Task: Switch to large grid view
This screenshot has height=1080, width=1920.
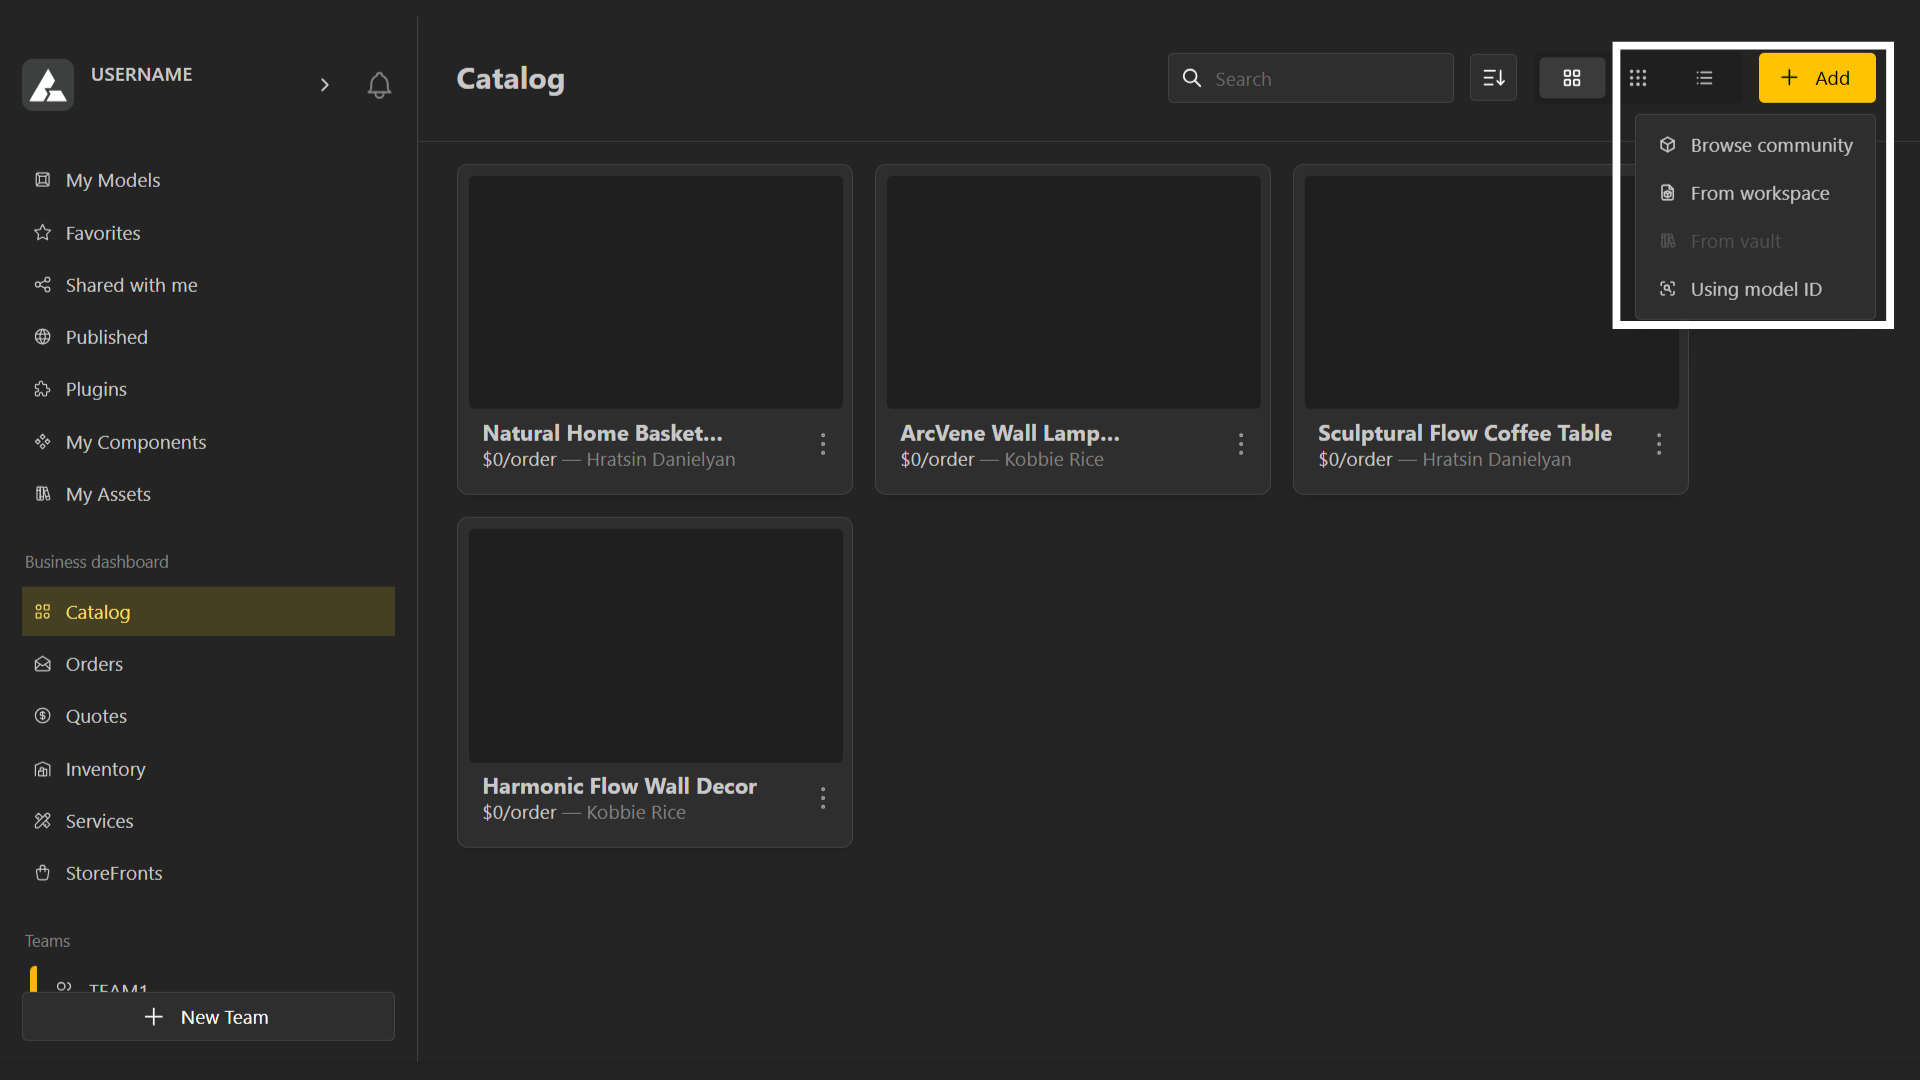Action: pos(1571,78)
